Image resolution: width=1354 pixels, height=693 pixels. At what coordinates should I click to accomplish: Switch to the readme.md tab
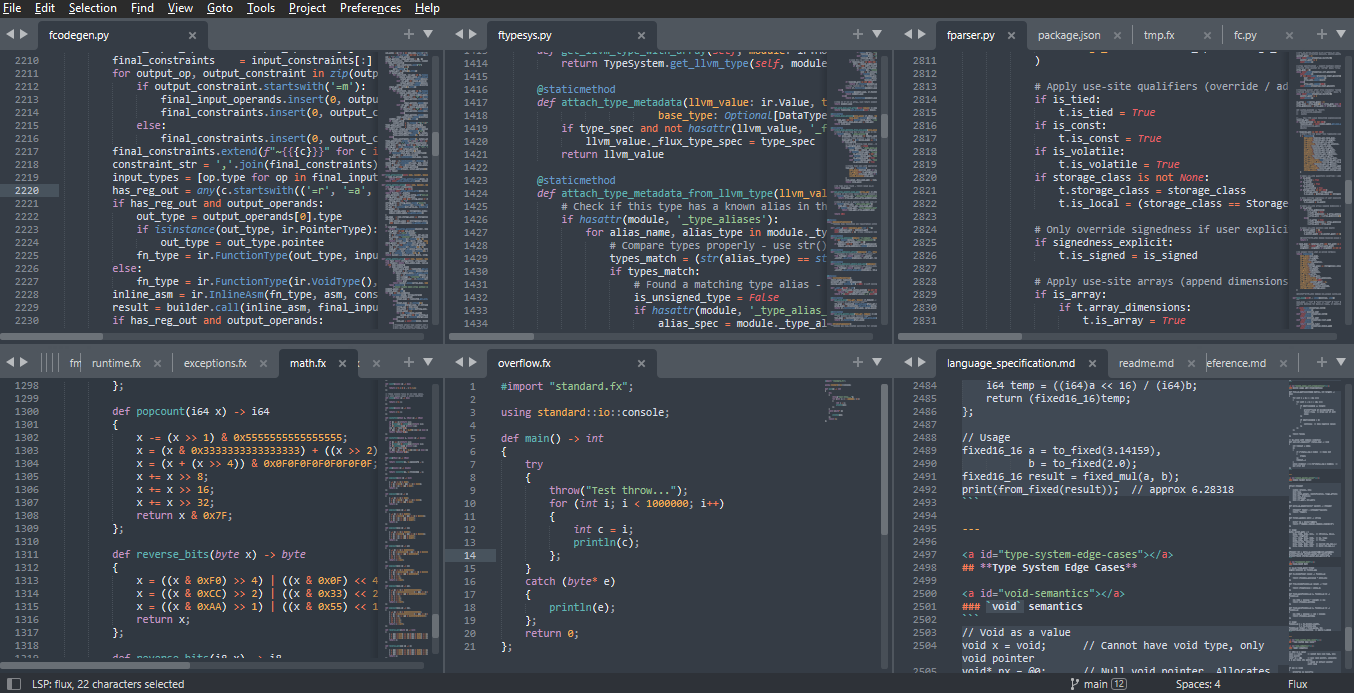click(1146, 363)
